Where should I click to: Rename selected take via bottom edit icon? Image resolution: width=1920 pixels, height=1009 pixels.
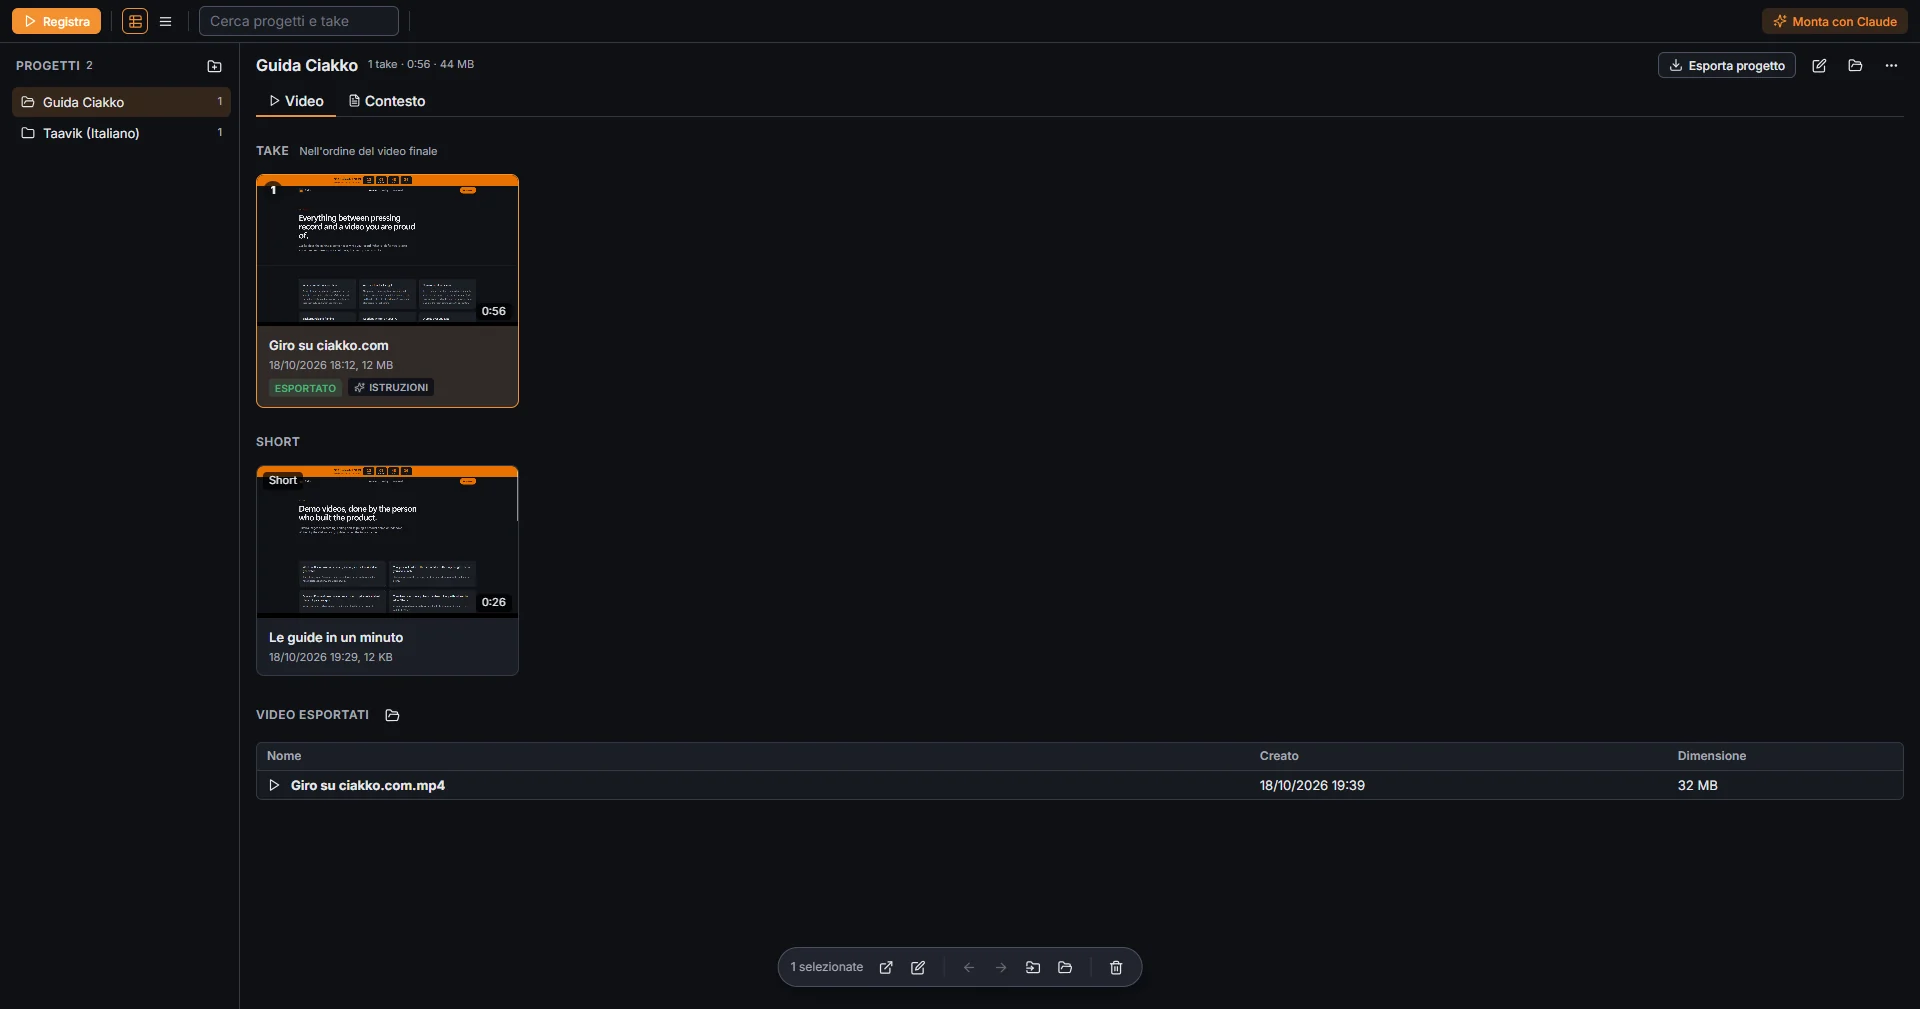pos(918,967)
